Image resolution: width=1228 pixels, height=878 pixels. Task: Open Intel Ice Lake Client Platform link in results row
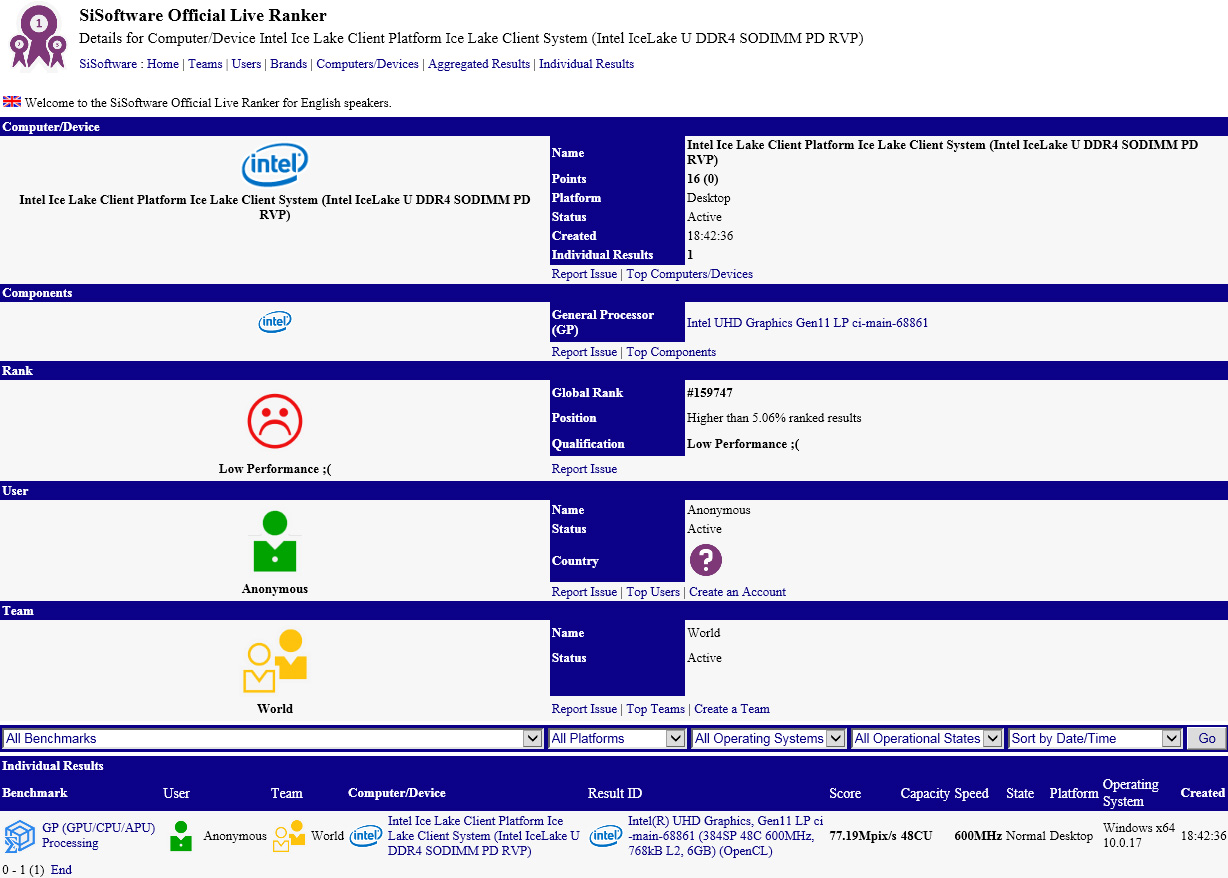coord(483,836)
